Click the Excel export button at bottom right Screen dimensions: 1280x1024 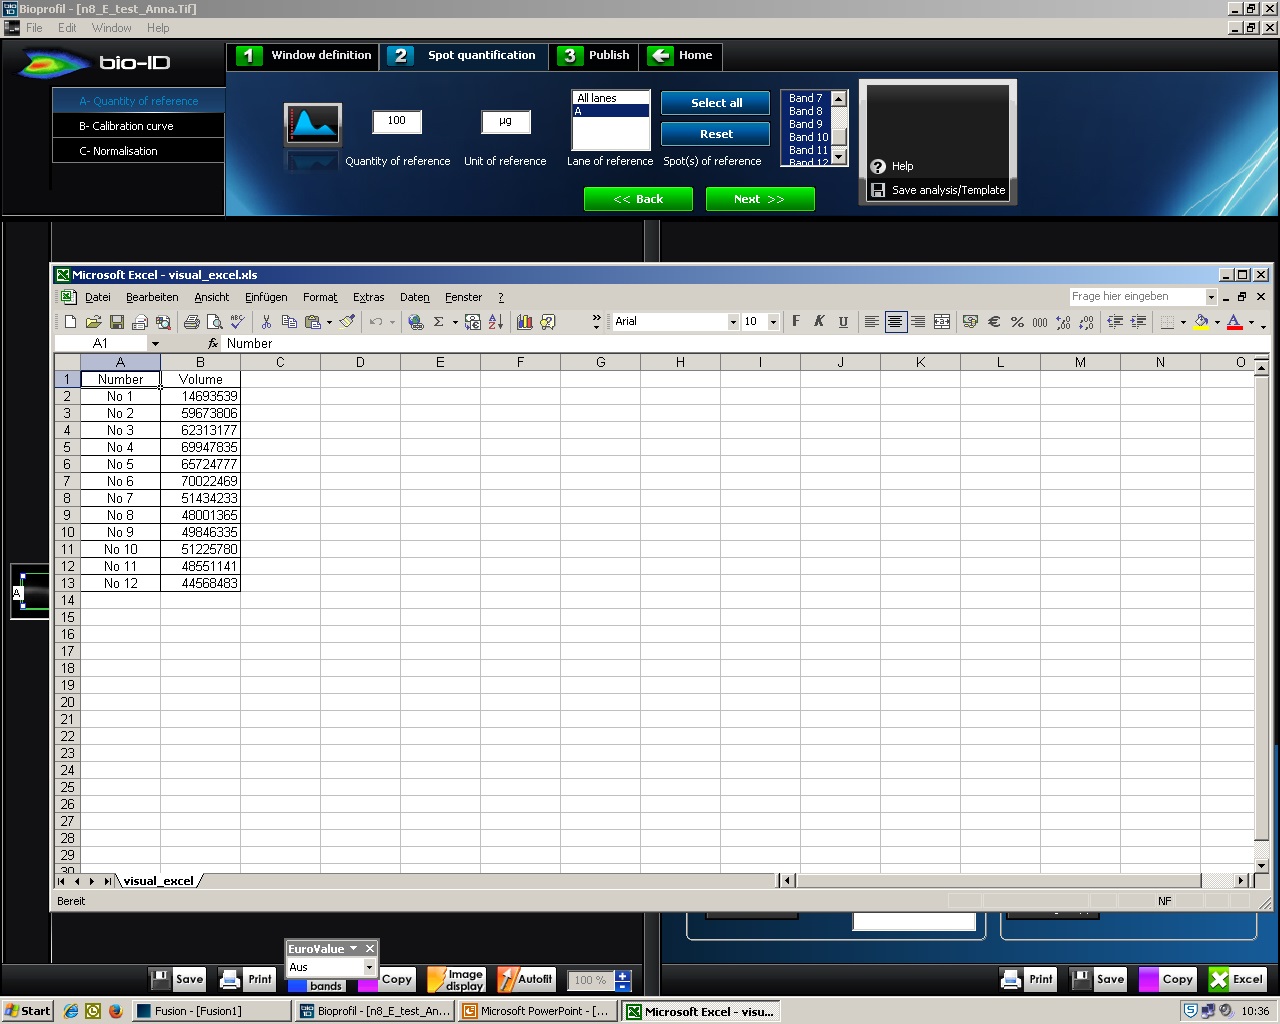pyautogui.click(x=1236, y=979)
